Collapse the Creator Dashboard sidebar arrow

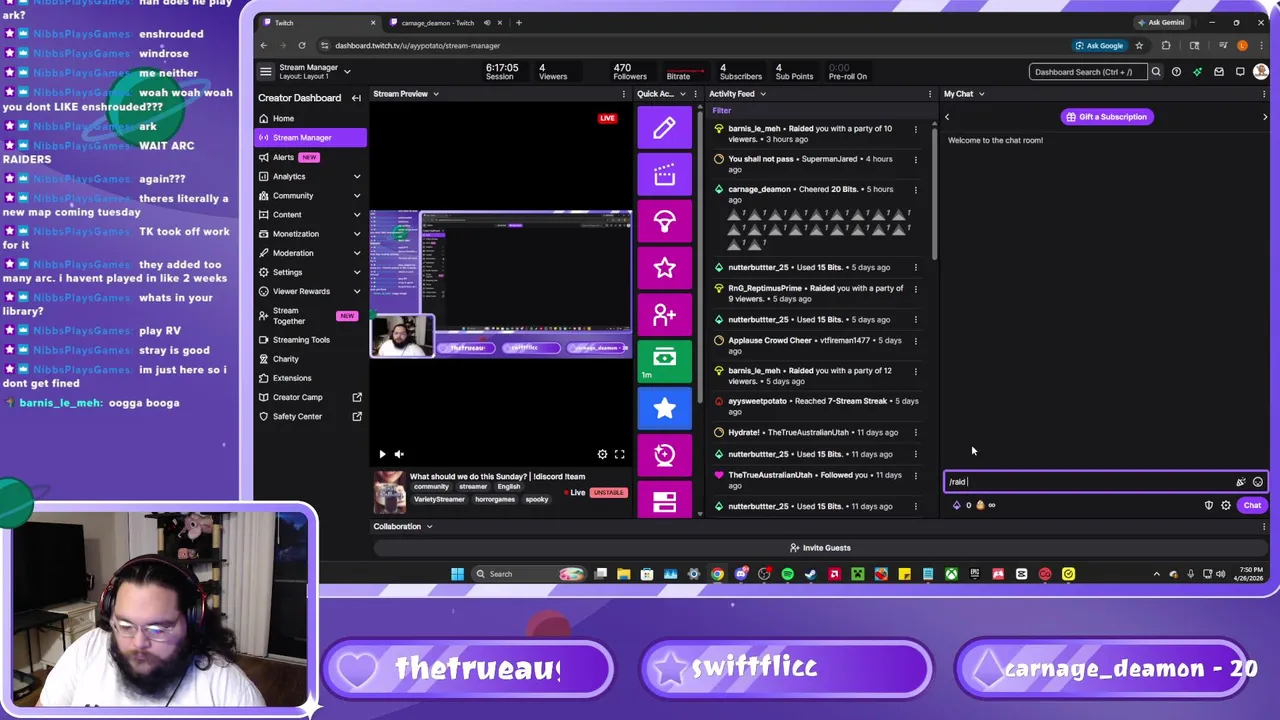(356, 98)
